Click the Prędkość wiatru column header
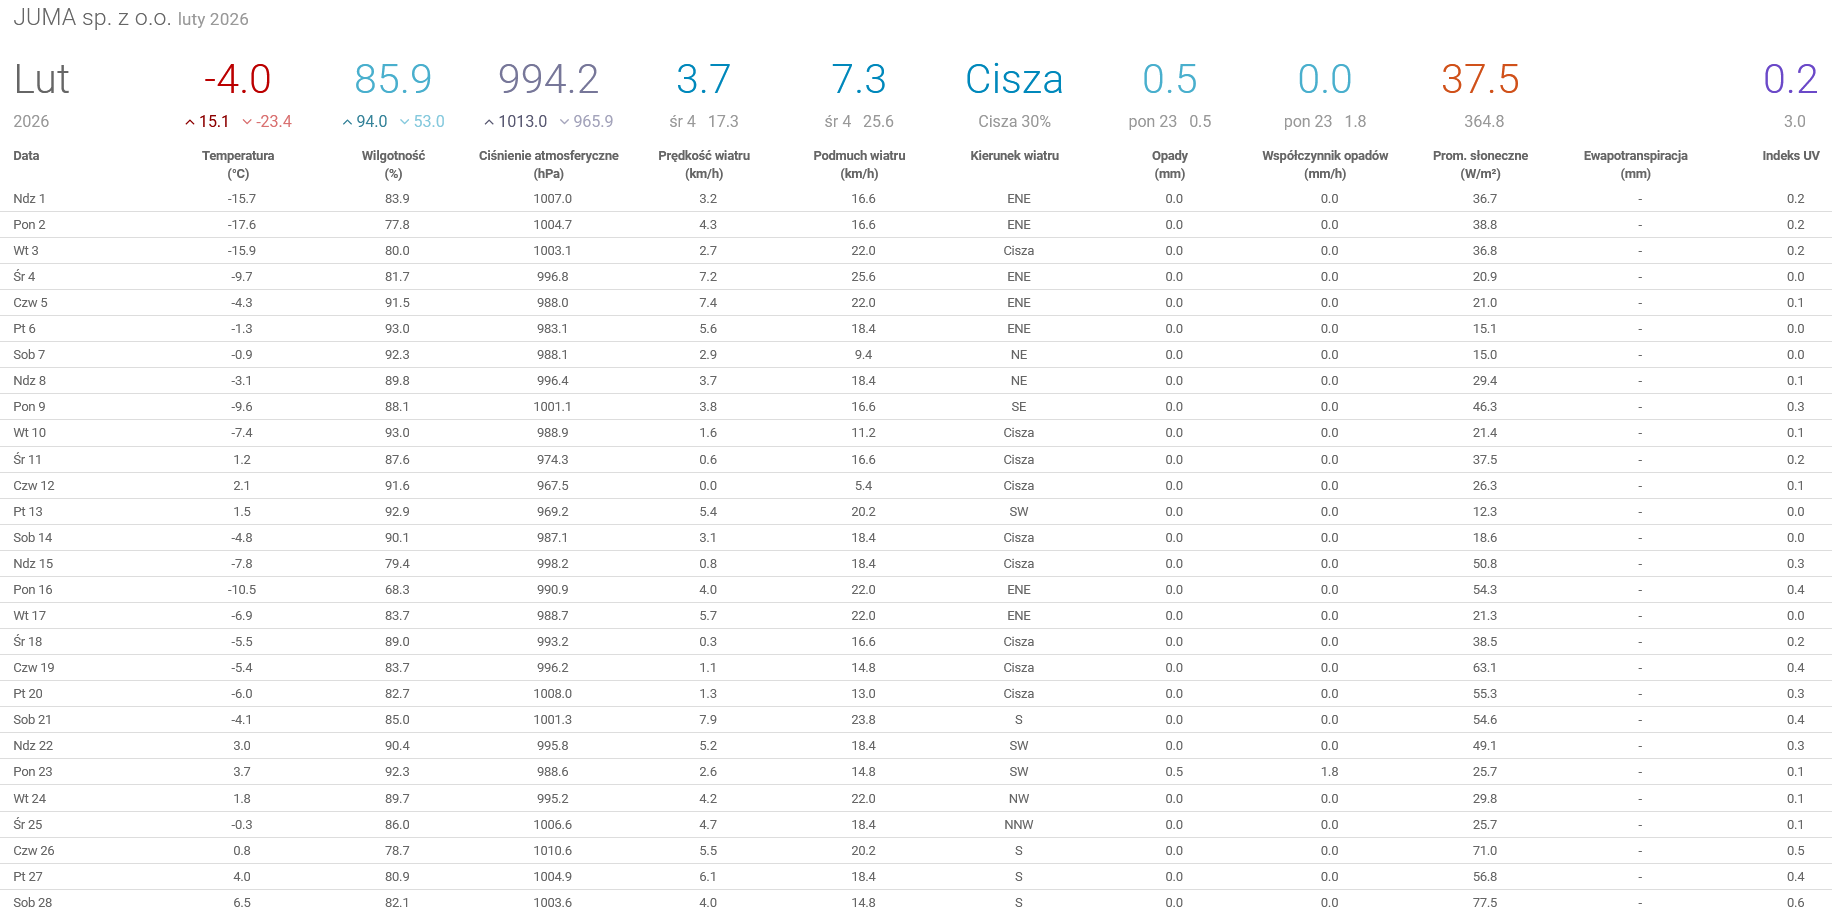Screen dimensions: 1832x921 (704, 164)
